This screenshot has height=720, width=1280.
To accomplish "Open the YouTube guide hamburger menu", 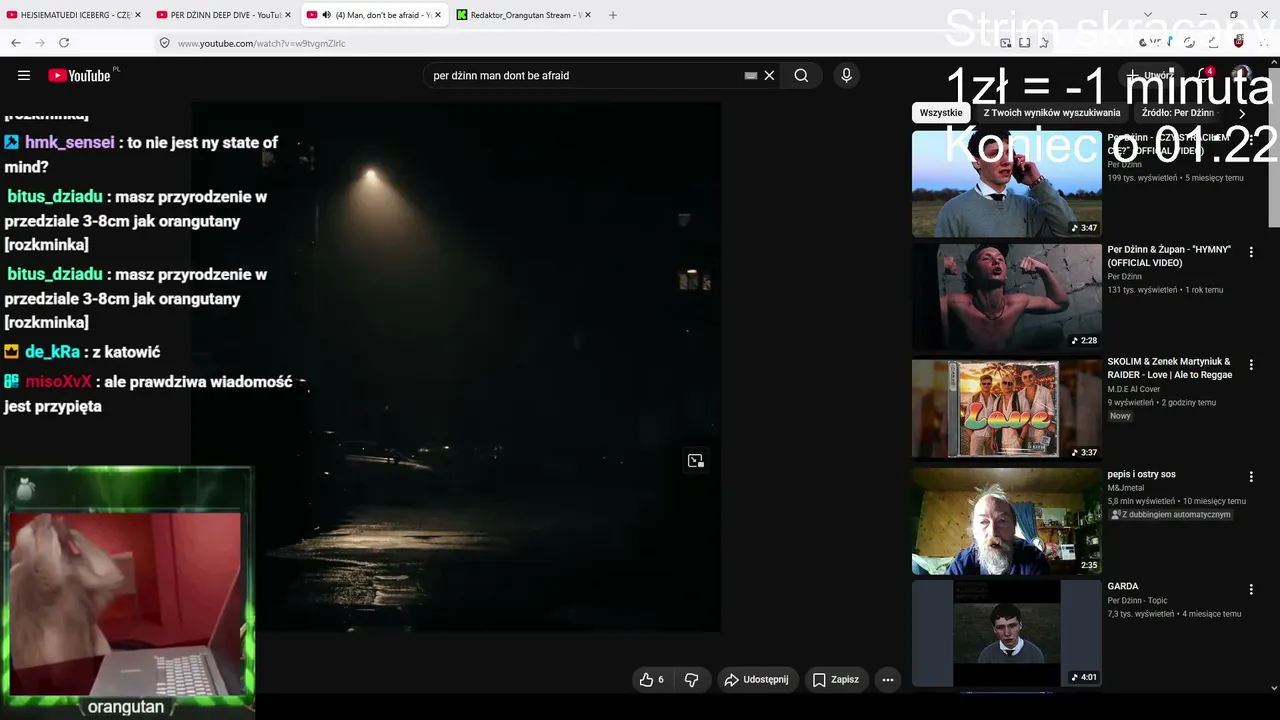I will pyautogui.click(x=24, y=75).
